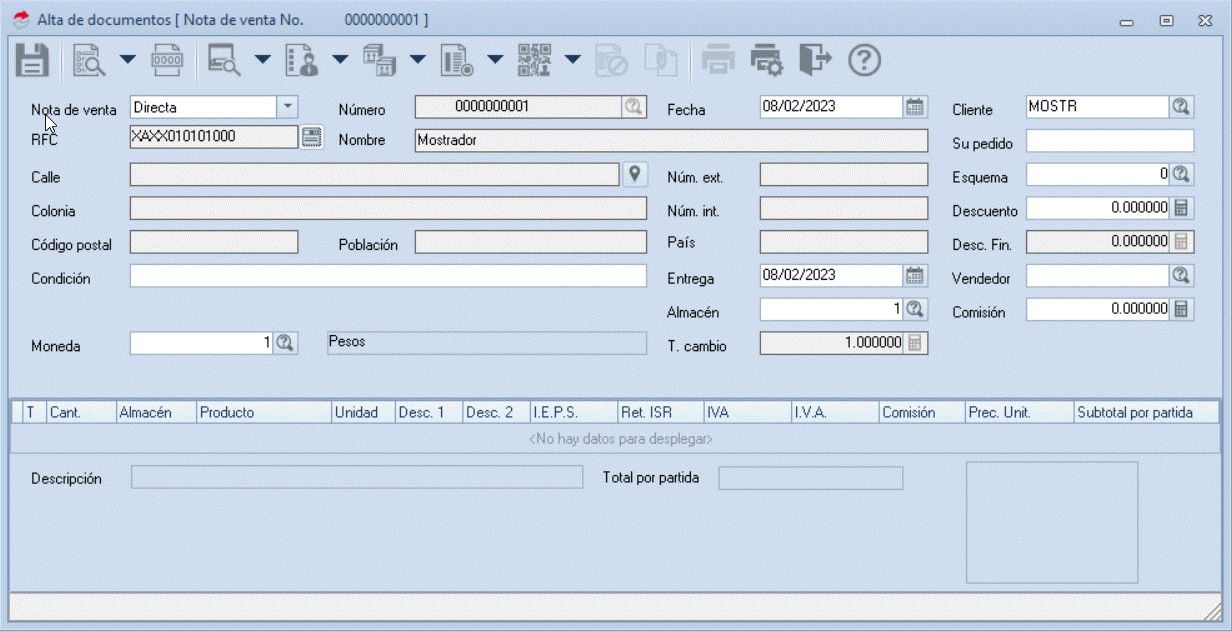Image resolution: width=1232 pixels, height=632 pixels.
Task: Open the screen-with-magnifier query icon
Action: pos(224,60)
